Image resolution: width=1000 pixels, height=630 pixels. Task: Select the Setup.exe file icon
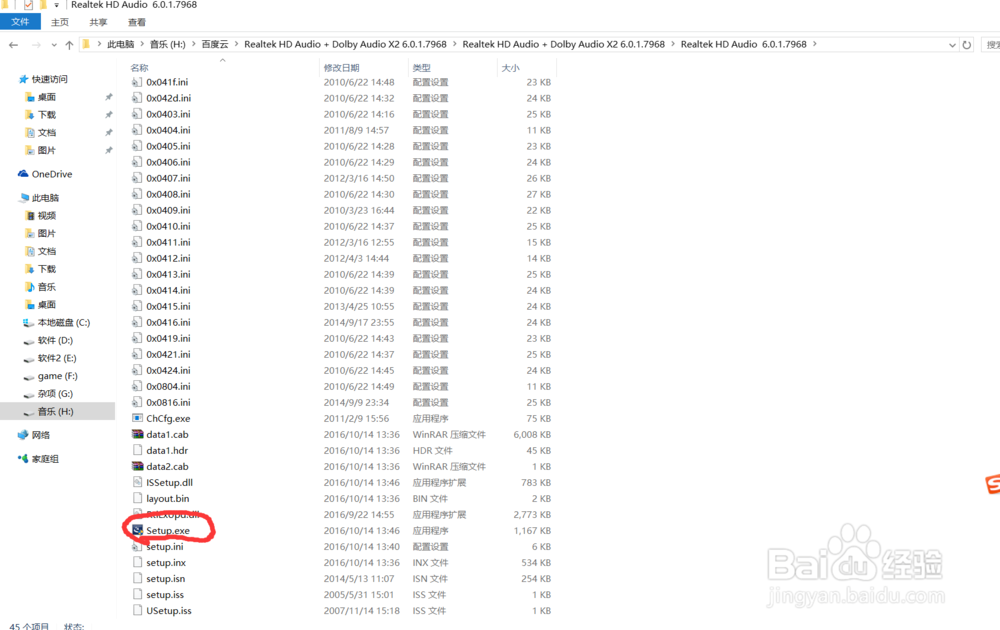click(x=137, y=530)
